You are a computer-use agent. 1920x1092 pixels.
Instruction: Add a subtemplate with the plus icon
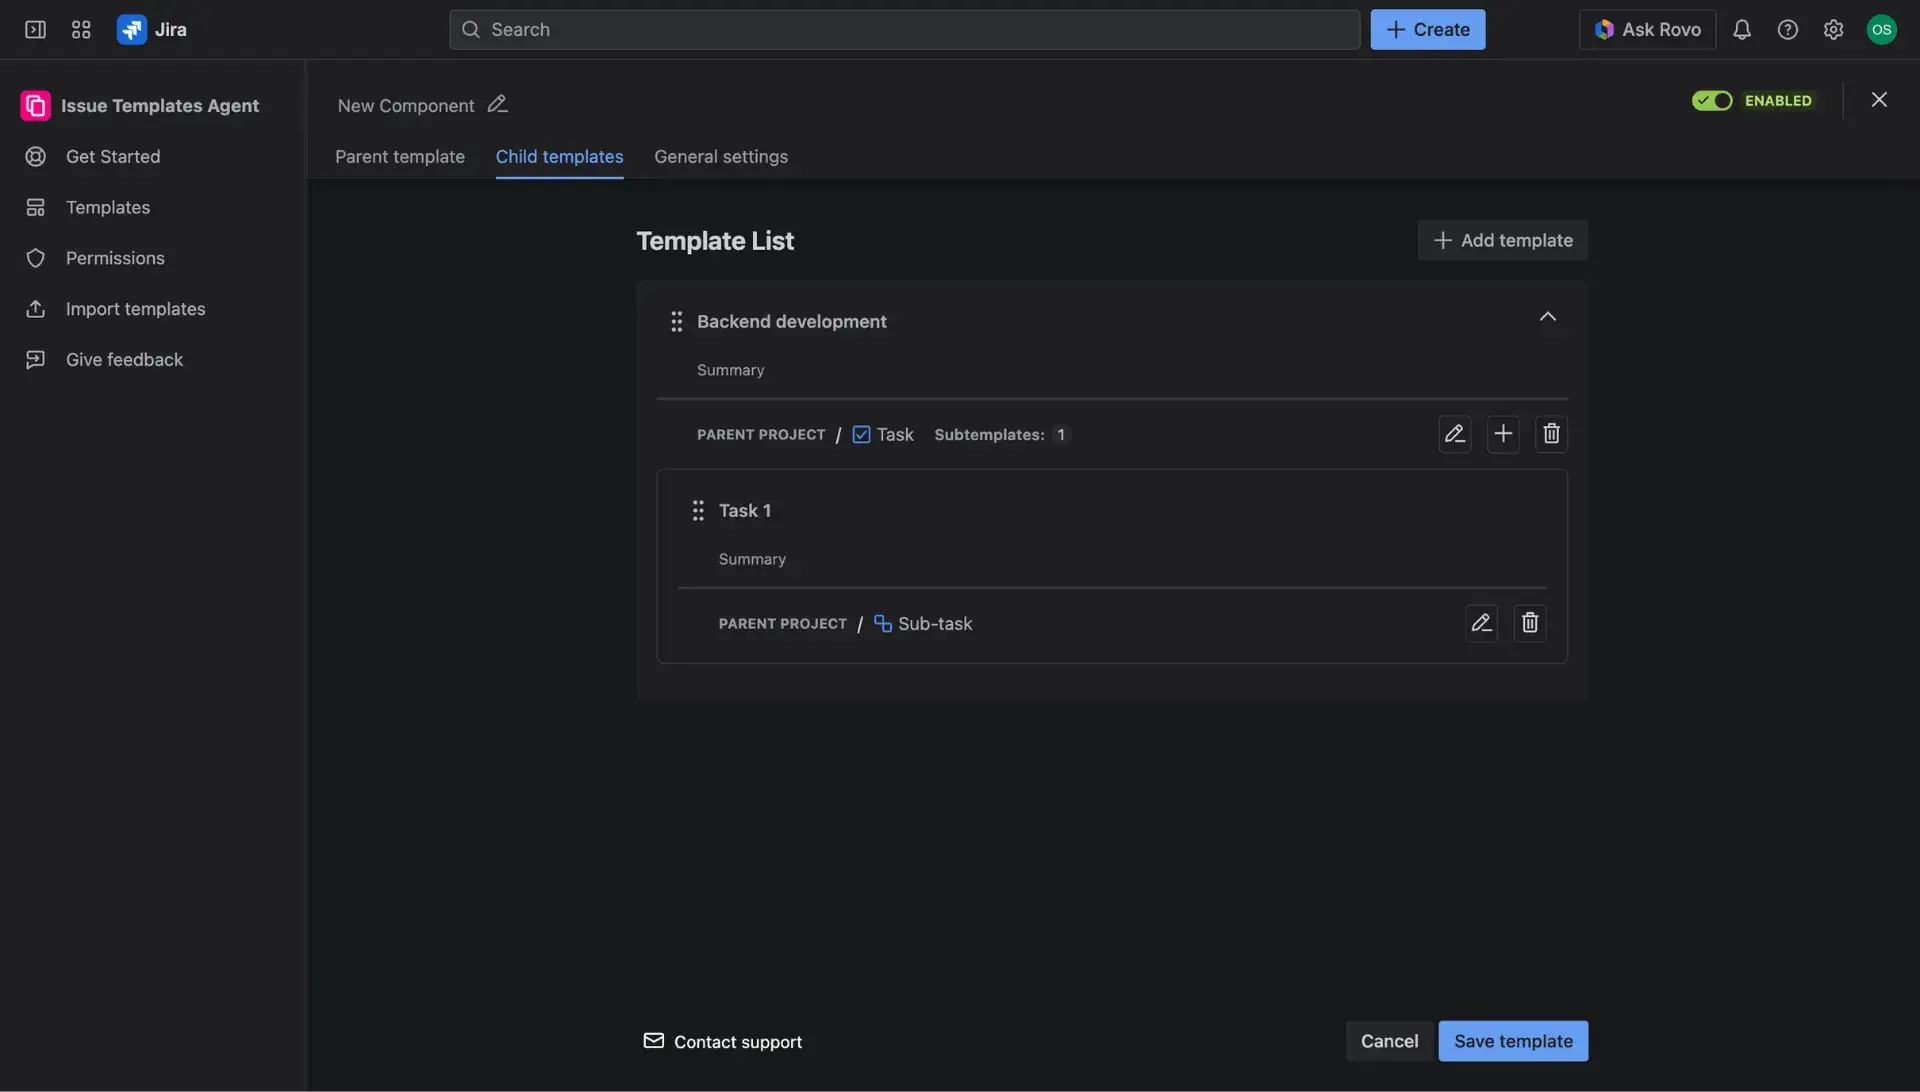click(1503, 433)
